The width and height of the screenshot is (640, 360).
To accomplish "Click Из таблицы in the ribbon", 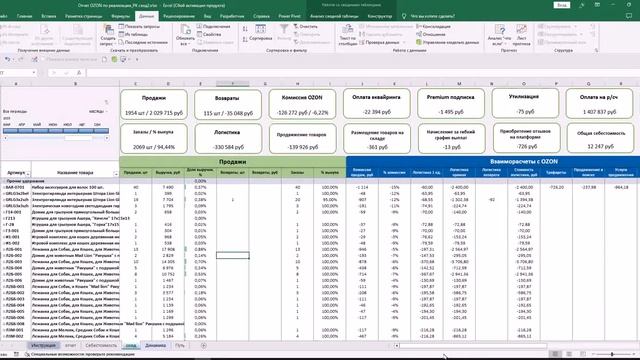I will pyautogui.click(x=133, y=35).
